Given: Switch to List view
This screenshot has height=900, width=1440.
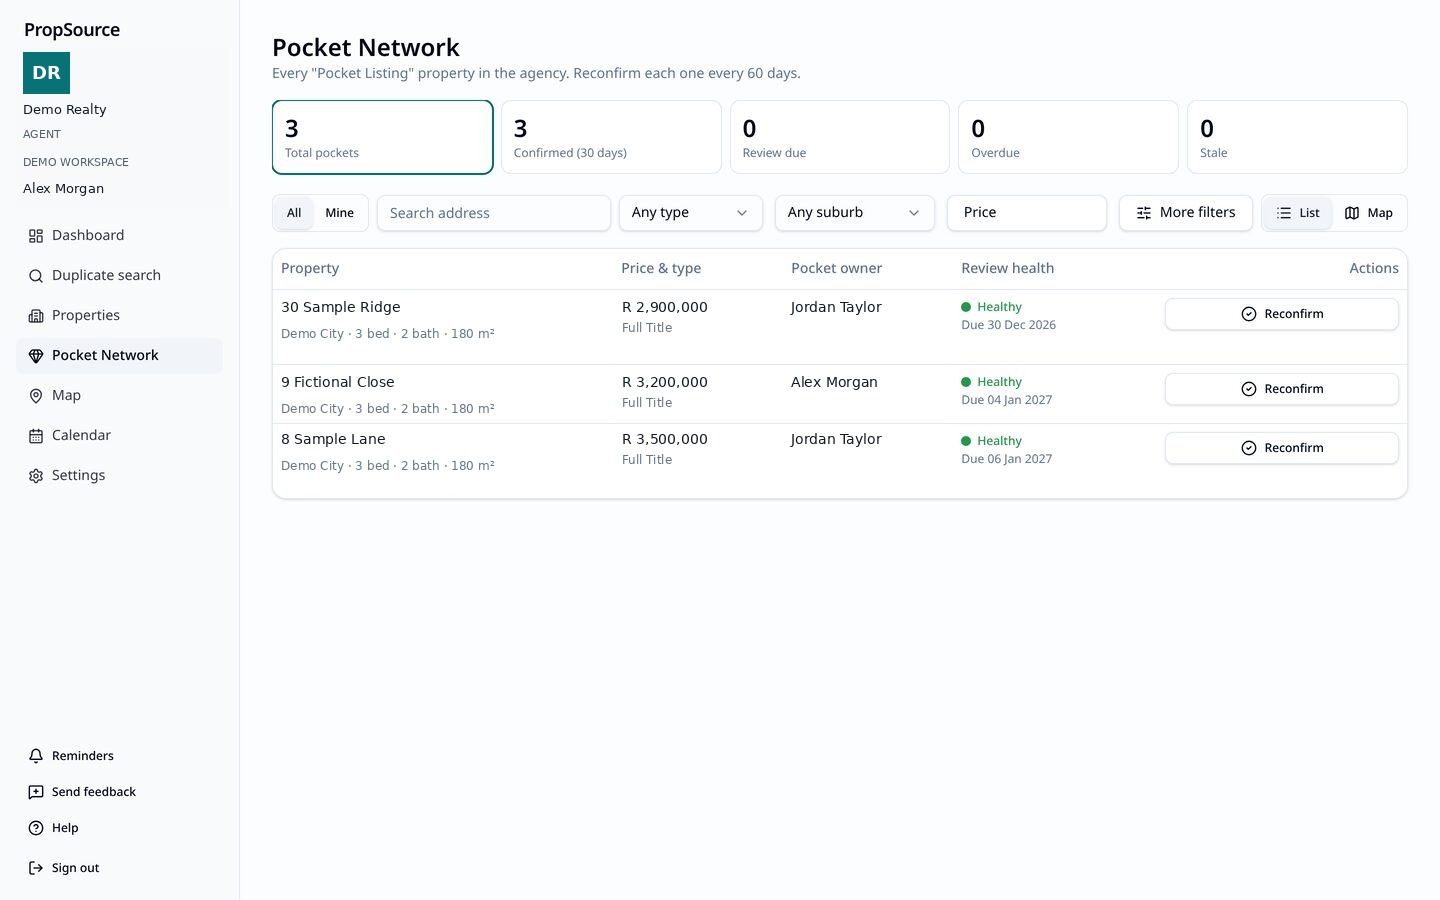Looking at the screenshot, I should [1298, 213].
